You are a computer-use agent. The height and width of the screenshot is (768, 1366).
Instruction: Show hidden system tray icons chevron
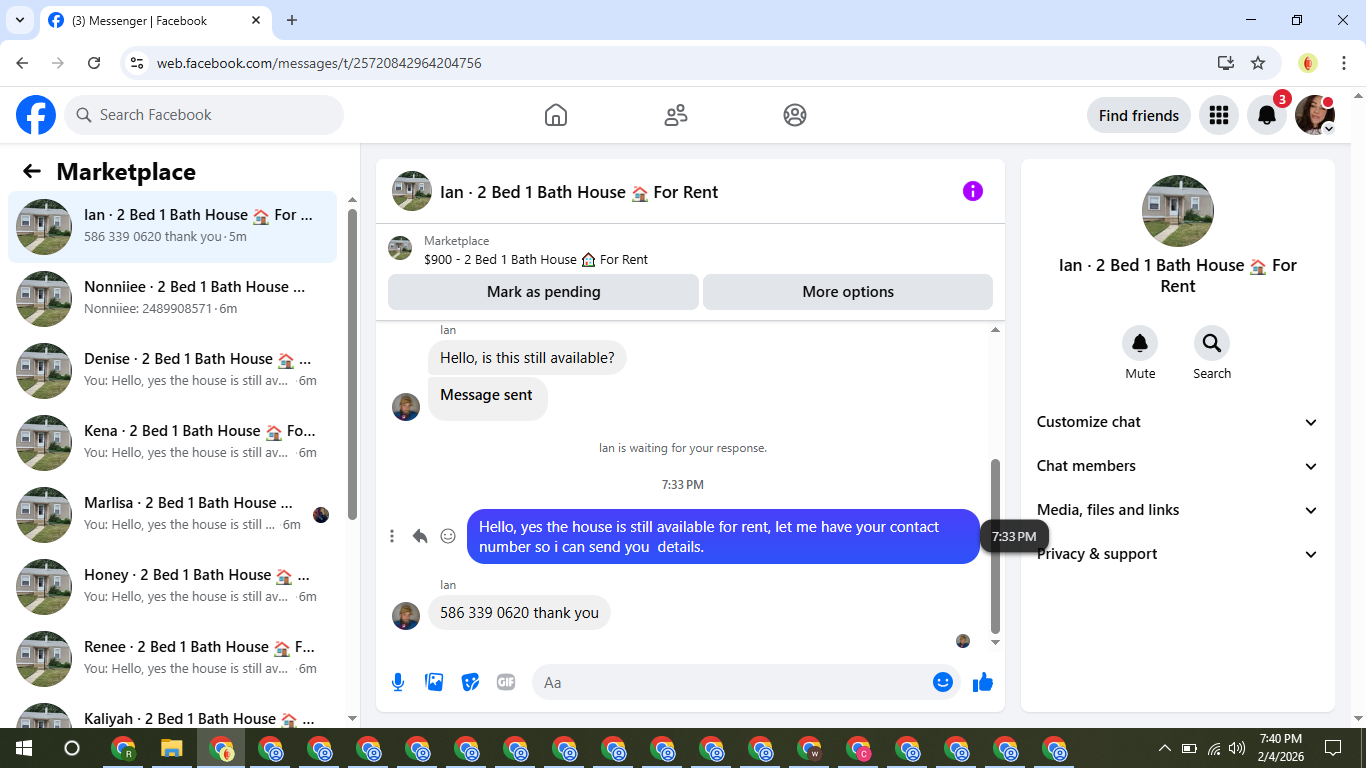1164,748
